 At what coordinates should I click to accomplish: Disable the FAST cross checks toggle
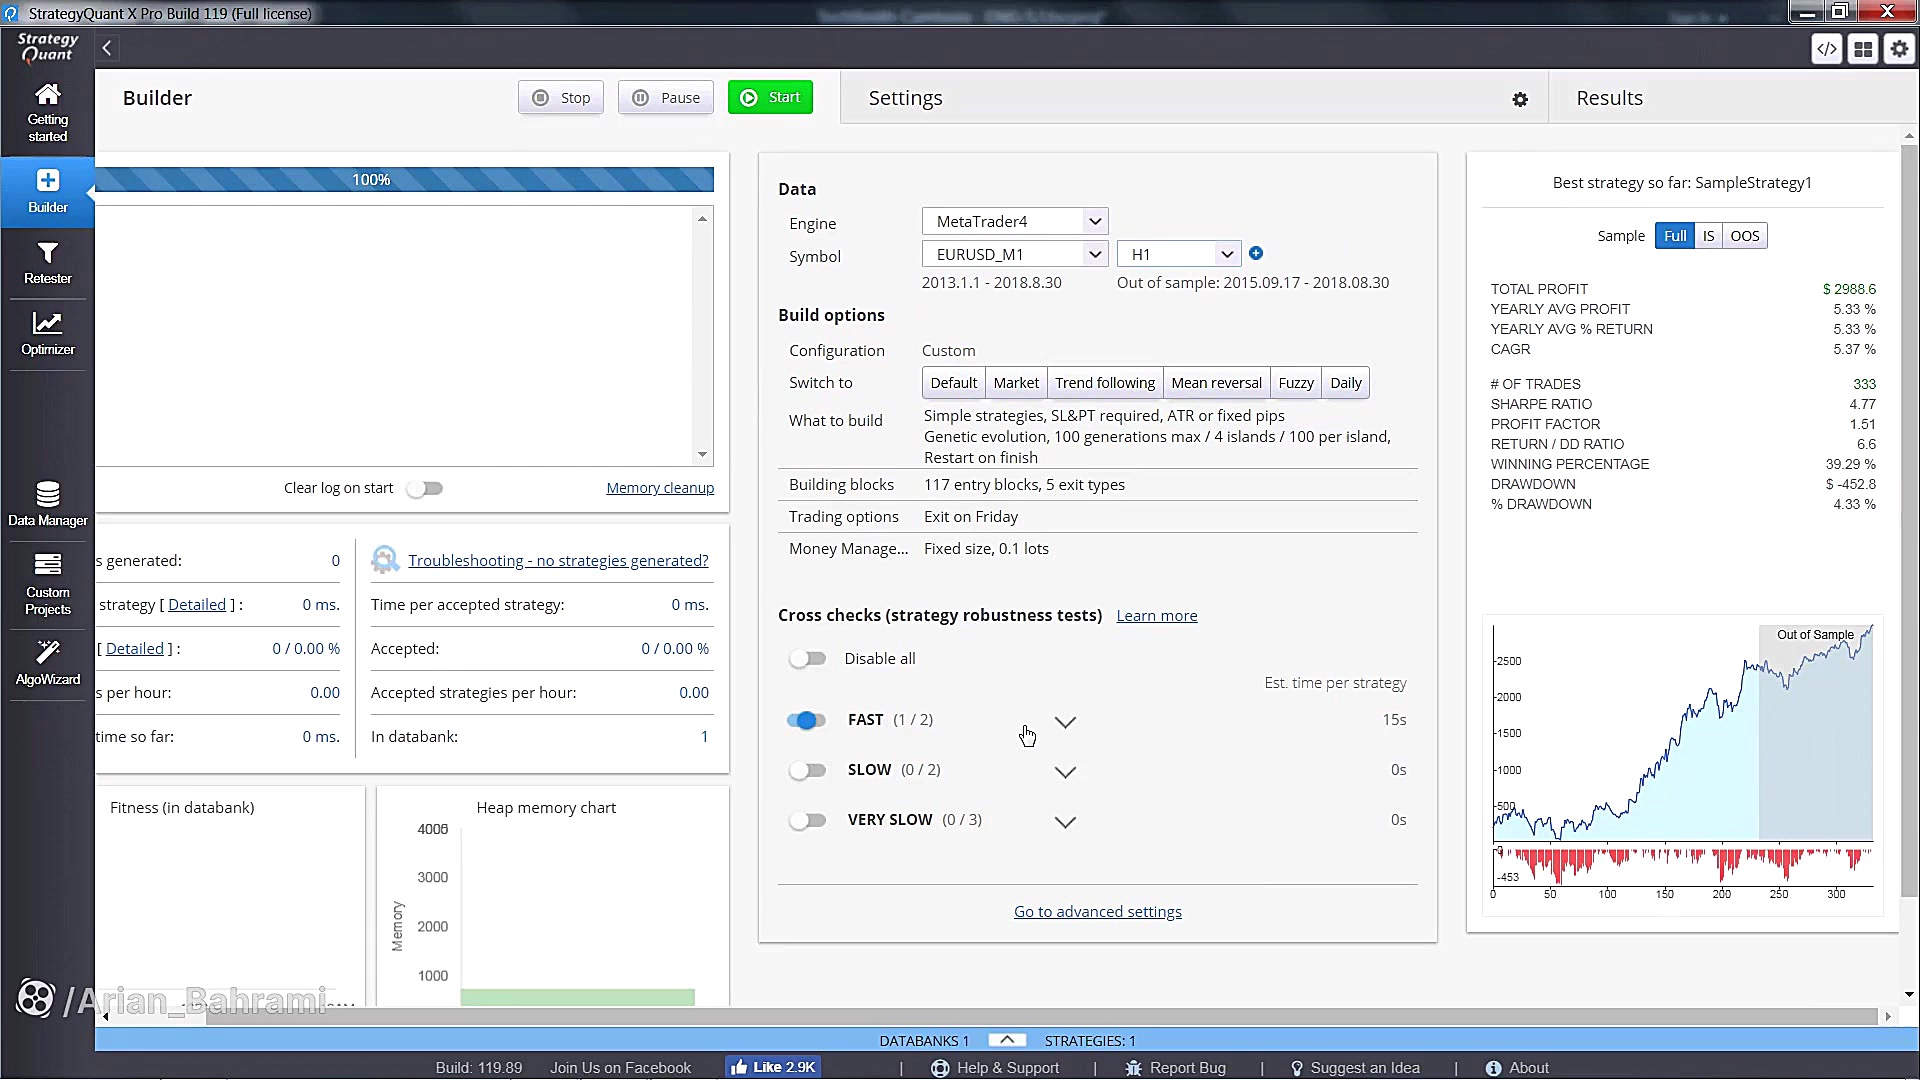click(x=807, y=720)
